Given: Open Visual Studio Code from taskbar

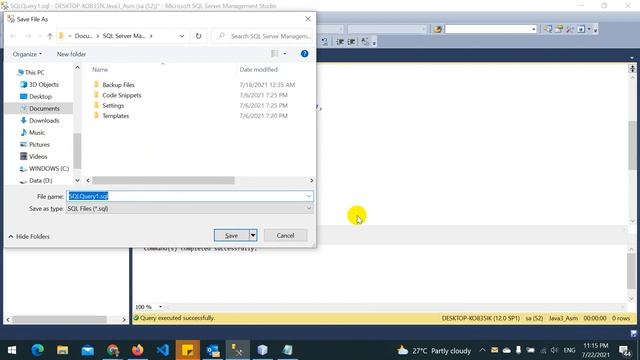Looking at the screenshot, I should click(162, 350).
